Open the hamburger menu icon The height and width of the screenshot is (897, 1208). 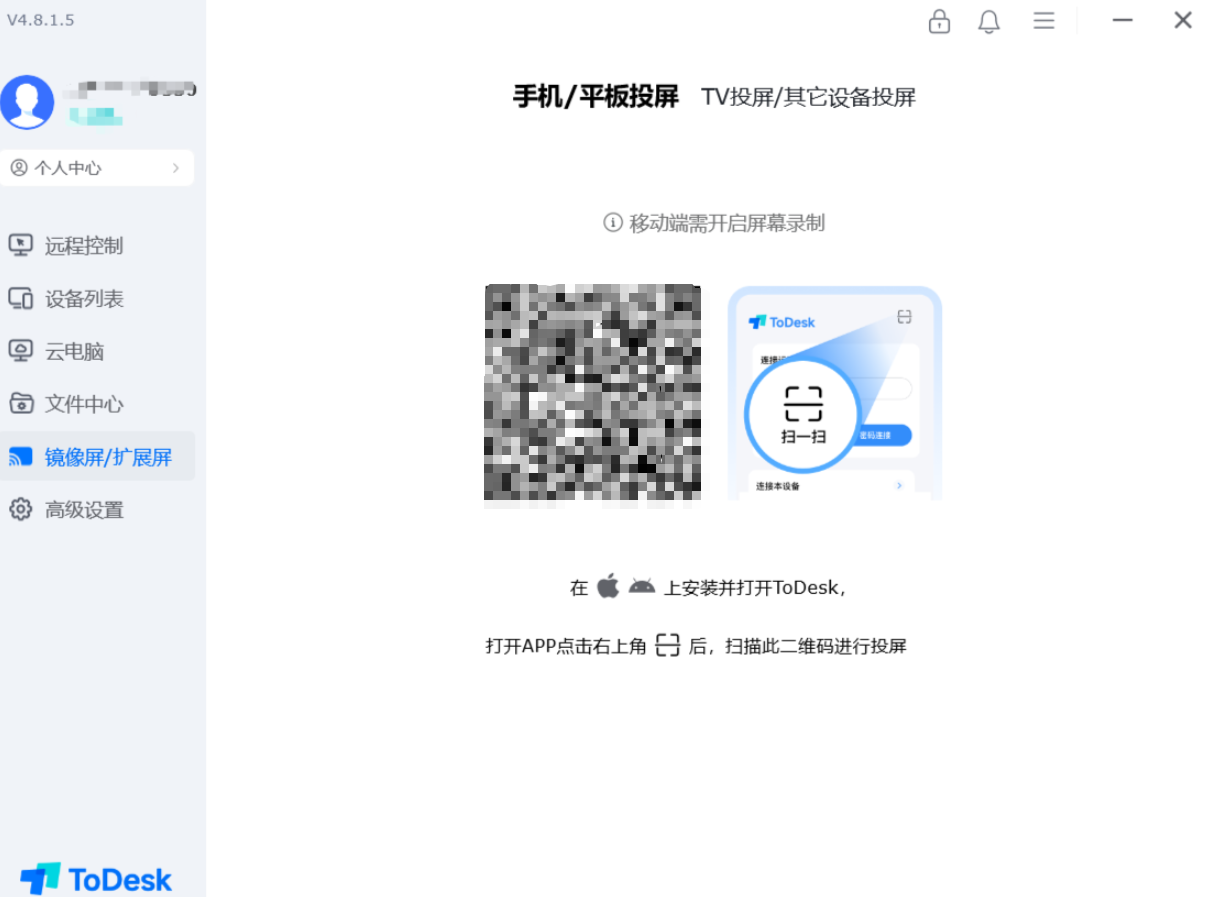pos(1044,20)
